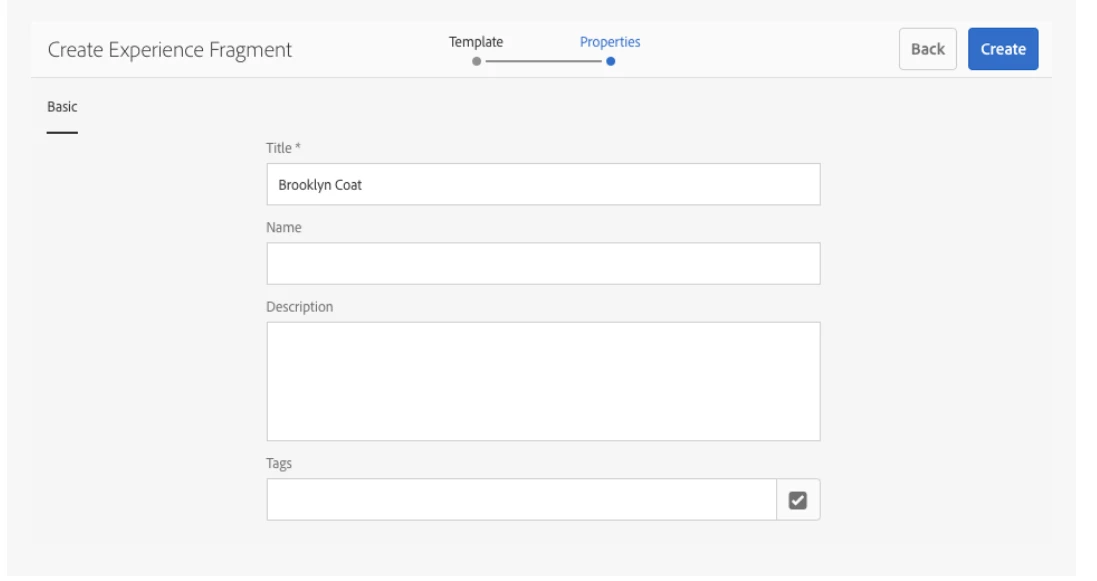Click the Create Experience Fragment heading
Viewport: 1097px width, 581px height.
(170, 50)
